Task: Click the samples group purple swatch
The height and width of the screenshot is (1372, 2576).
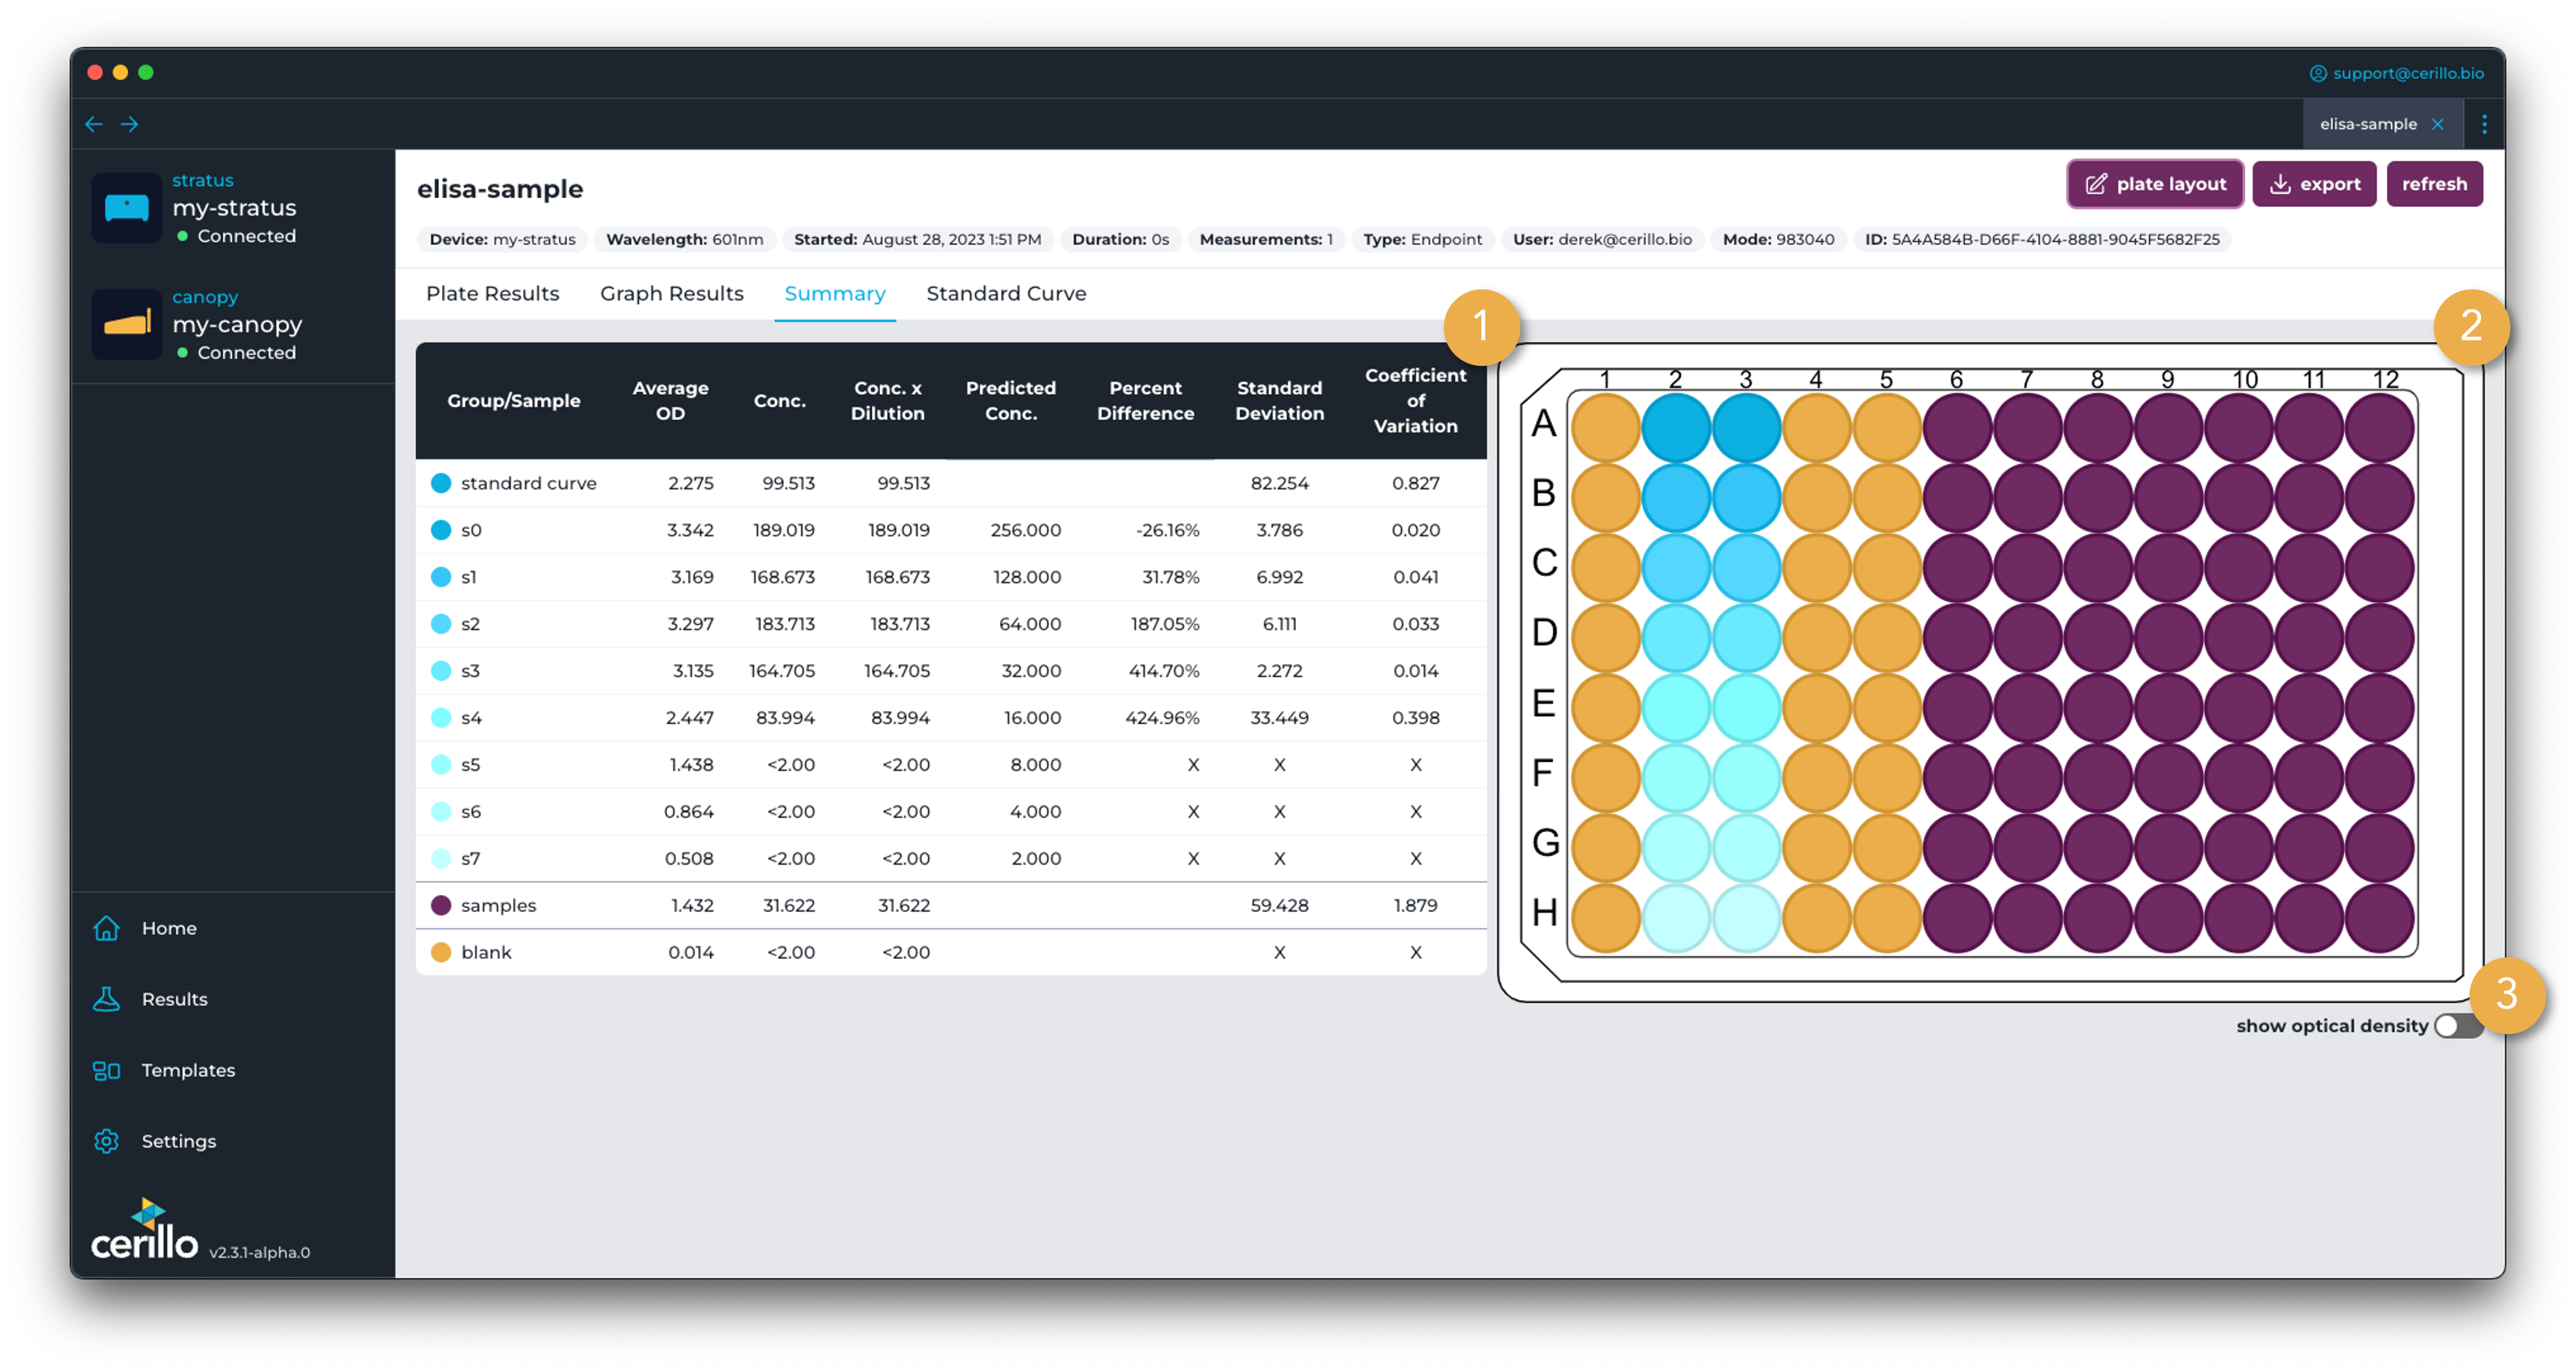Action: tap(441, 905)
